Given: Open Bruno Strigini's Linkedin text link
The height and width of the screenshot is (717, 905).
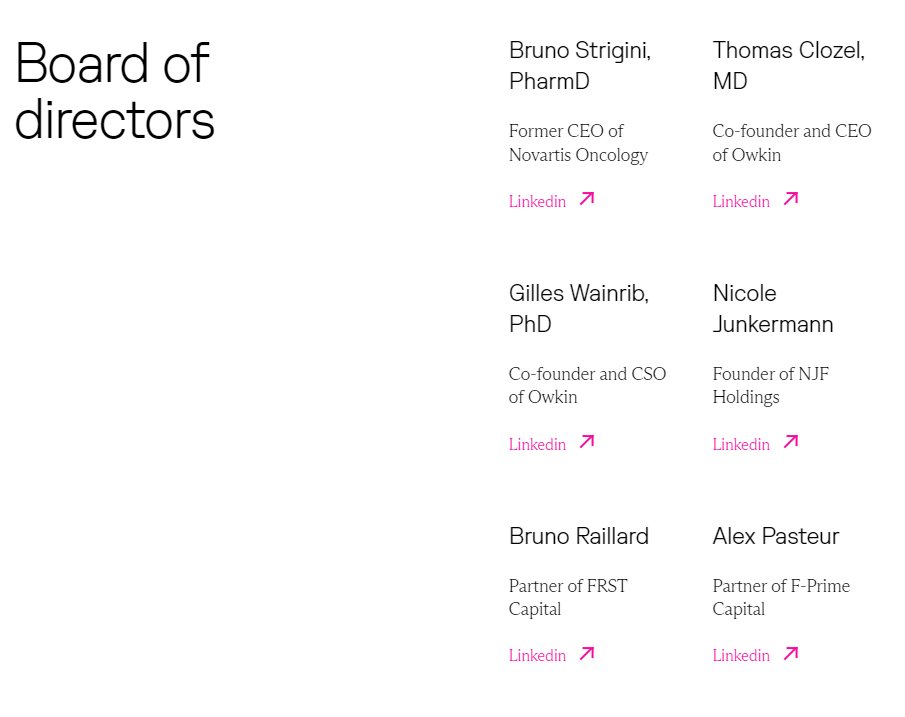Looking at the screenshot, I should (x=537, y=202).
